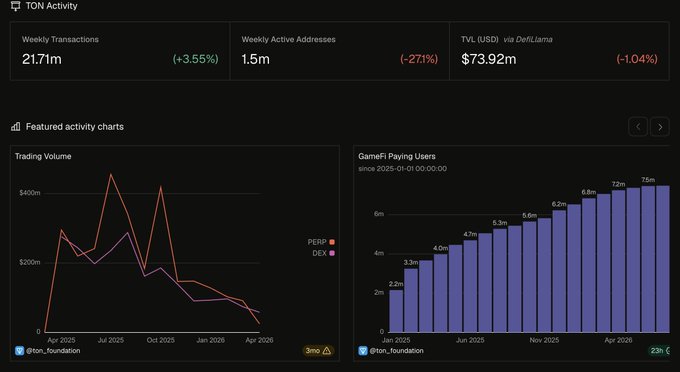Click the $200m y-axis label
Screen dimensions: 680x372
pyautogui.click(x=29, y=262)
